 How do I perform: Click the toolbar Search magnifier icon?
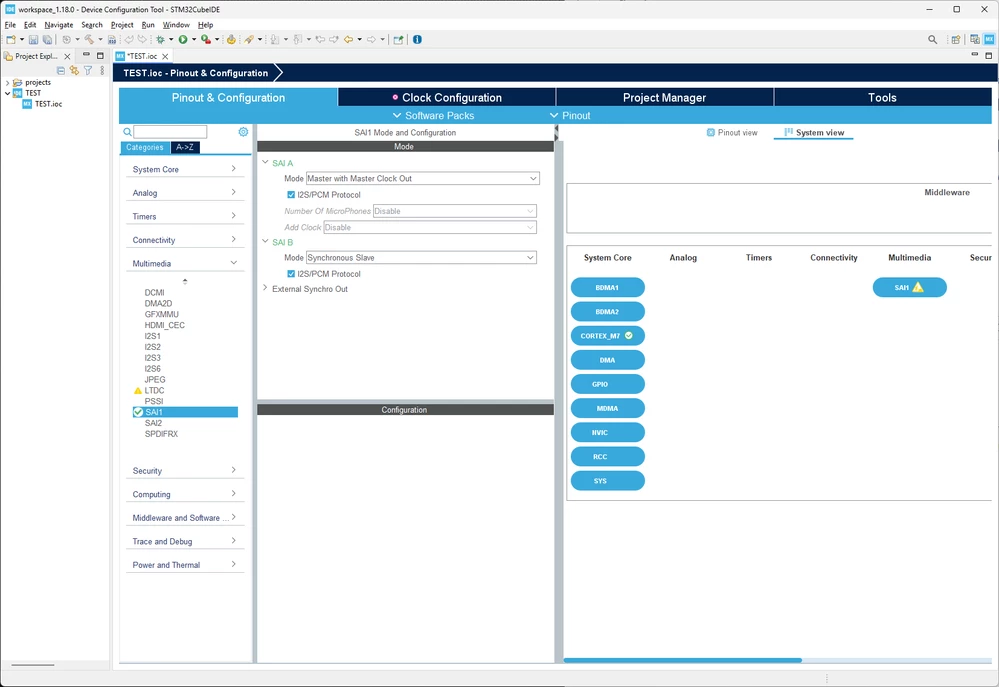[933, 40]
